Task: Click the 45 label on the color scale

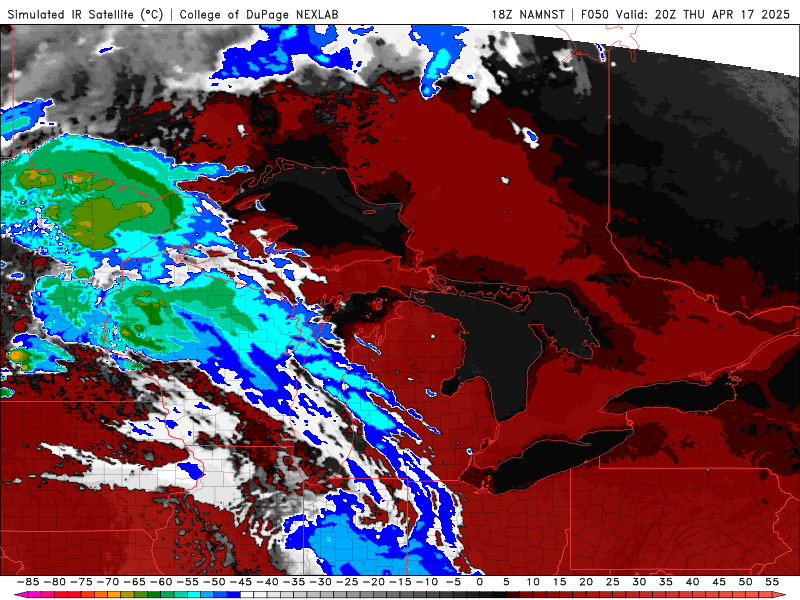Action: pos(719,582)
